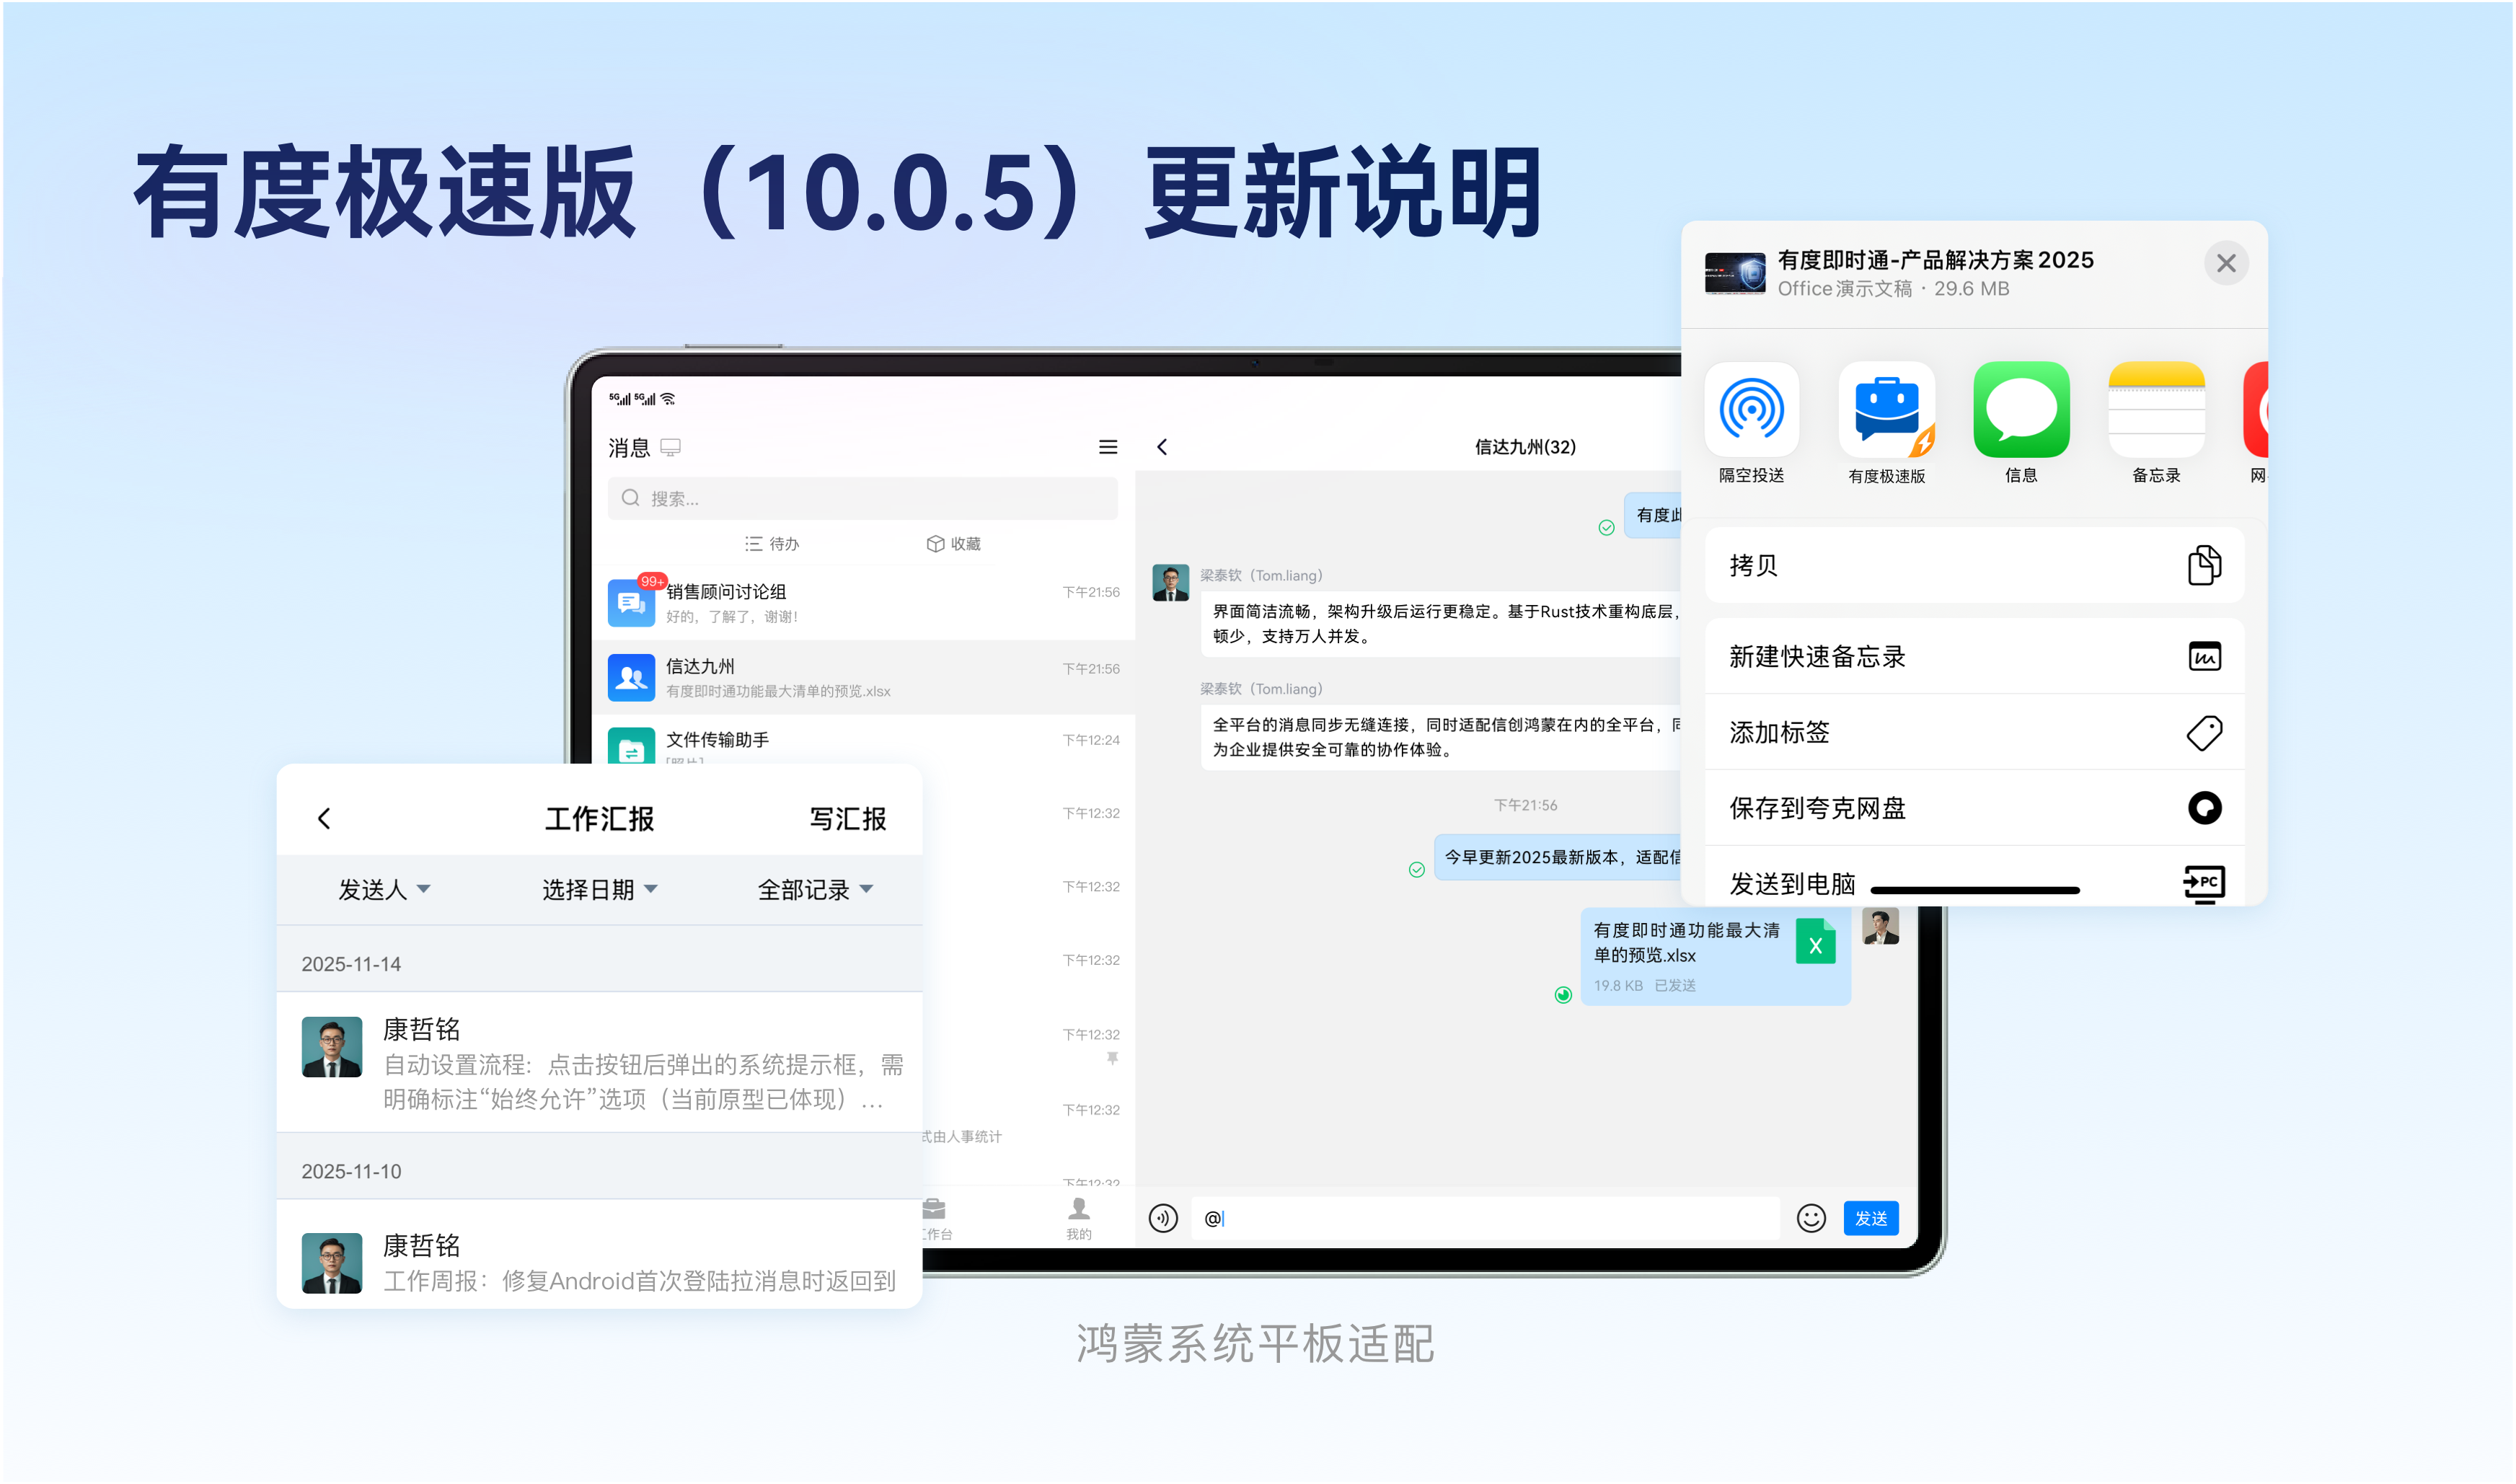Expand the 发送人 filter dropdown
The width and height of the screenshot is (2516, 1484).
384,889
